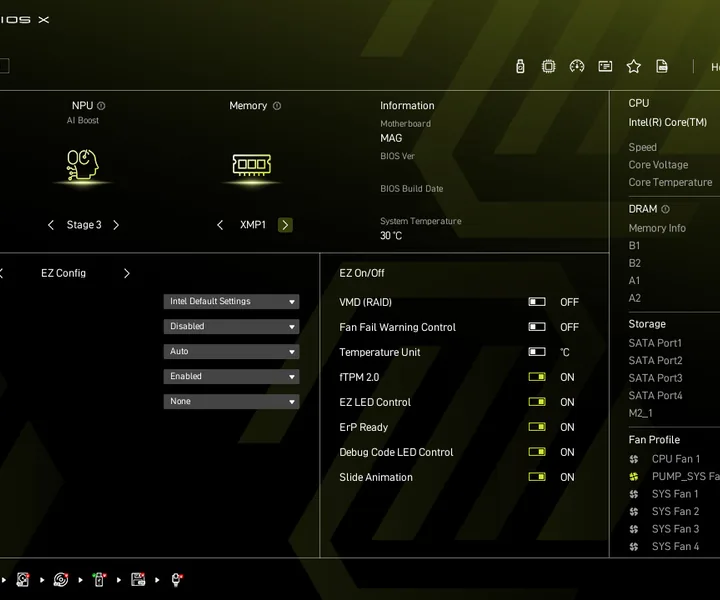Click the Core Voltage label
720x600 pixels.
[658, 165]
